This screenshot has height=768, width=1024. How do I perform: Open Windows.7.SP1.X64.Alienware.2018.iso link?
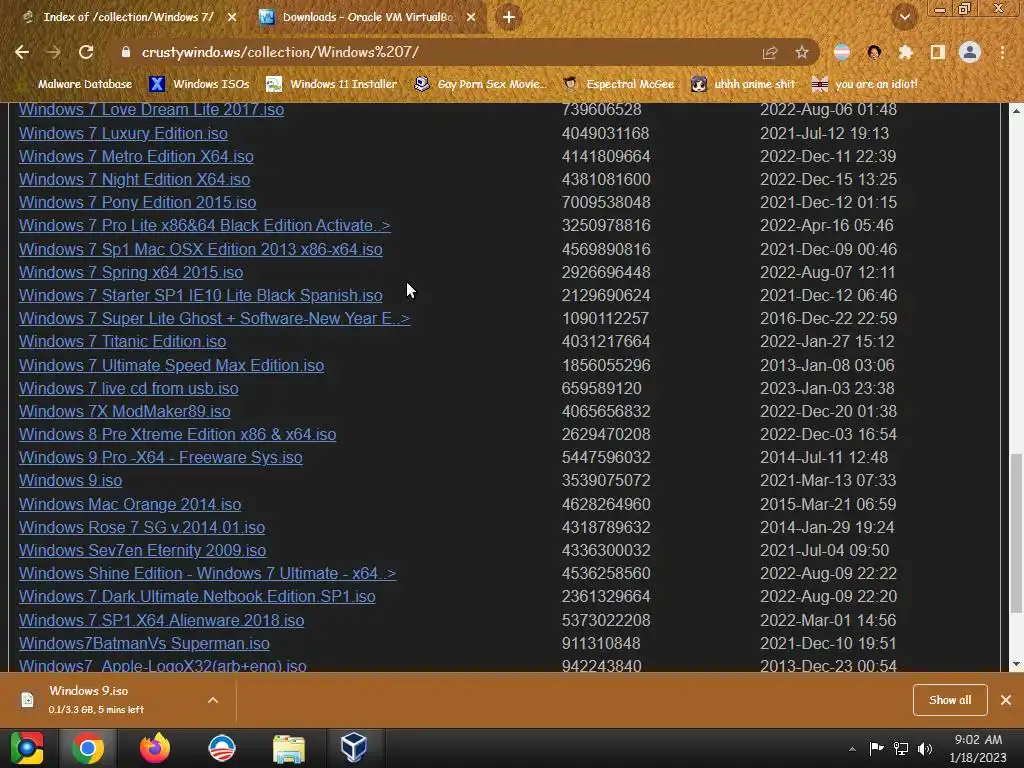point(161,620)
